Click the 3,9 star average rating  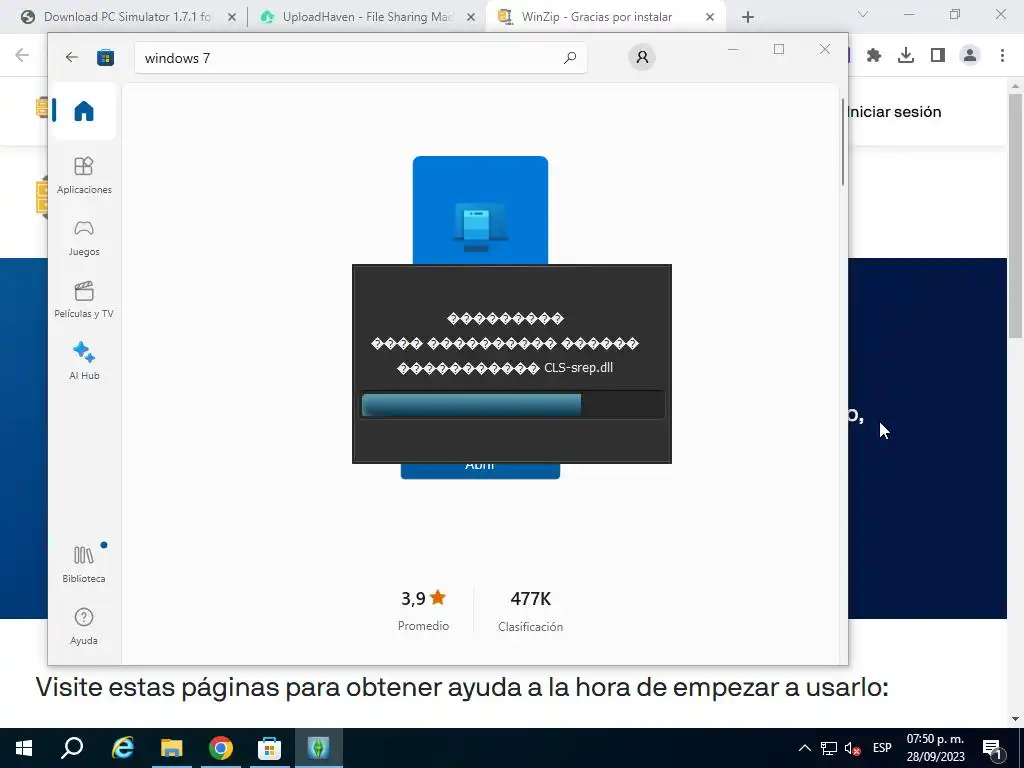pyautogui.click(x=423, y=598)
